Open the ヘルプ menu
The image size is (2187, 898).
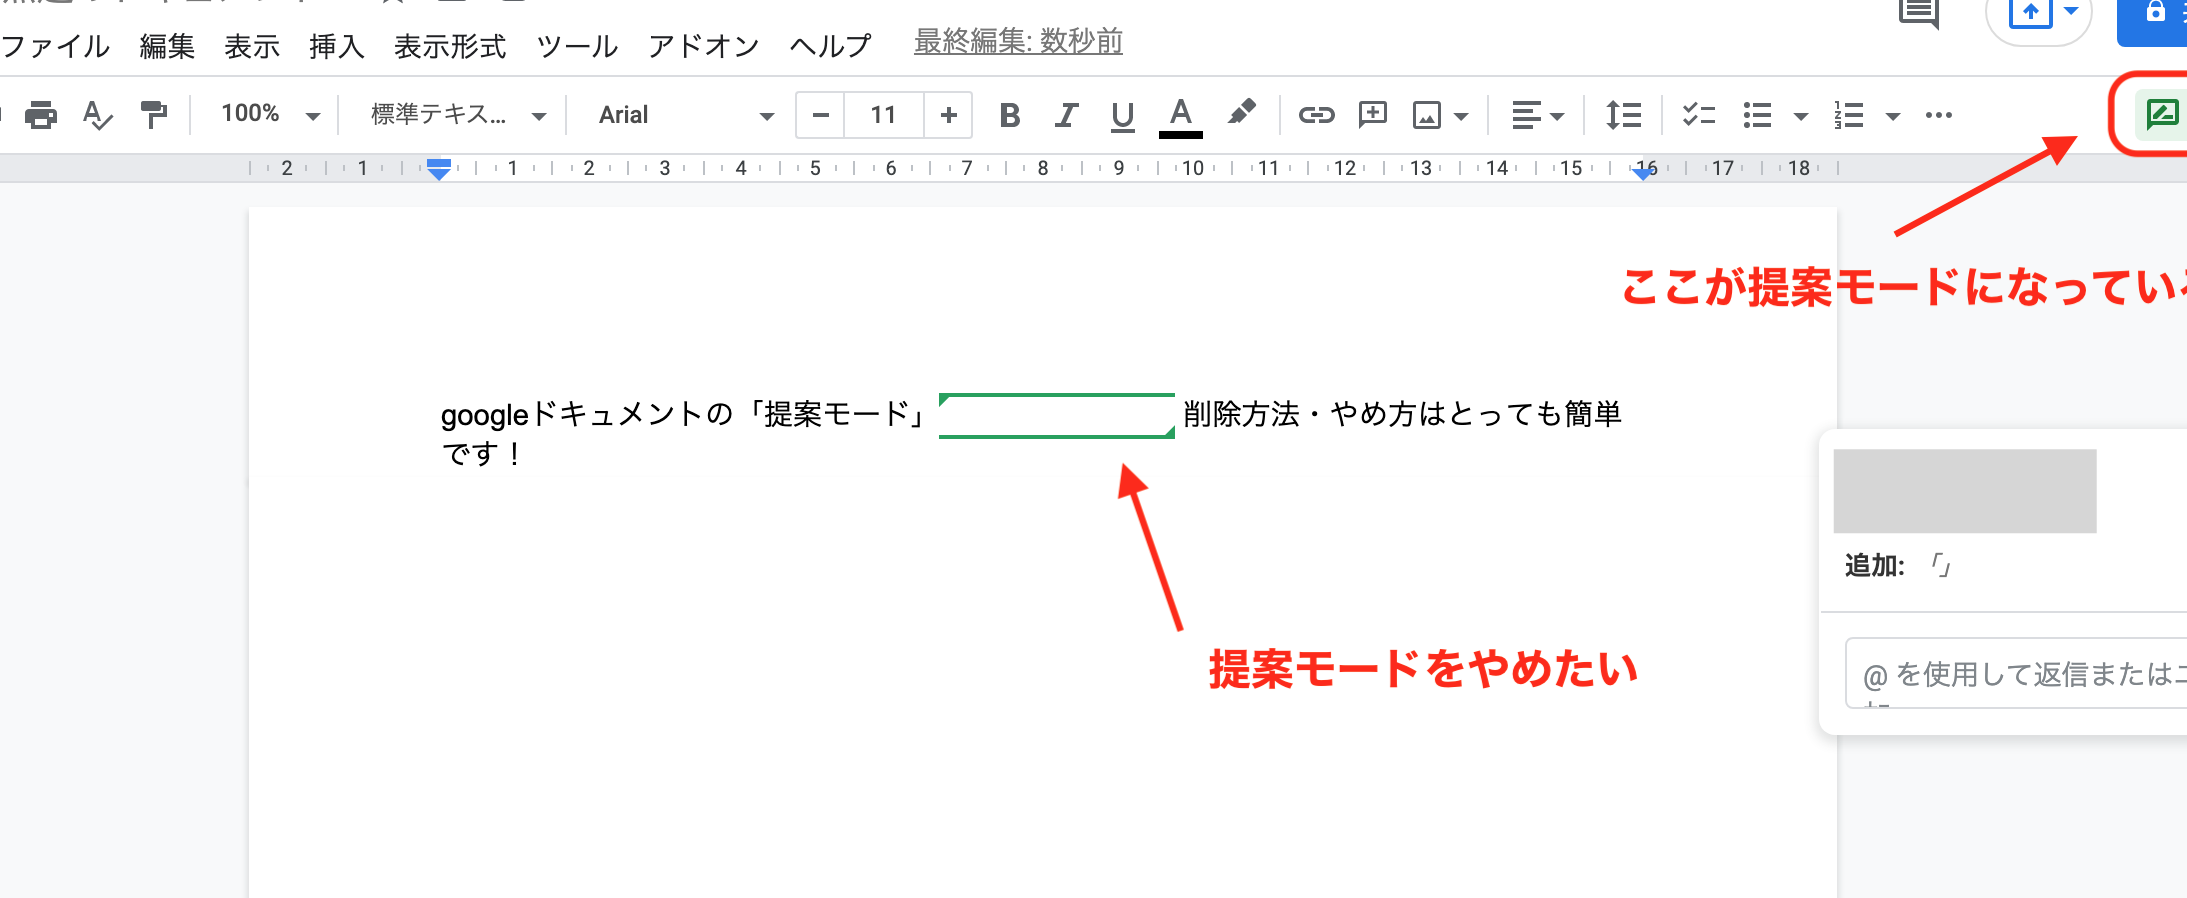(x=830, y=46)
